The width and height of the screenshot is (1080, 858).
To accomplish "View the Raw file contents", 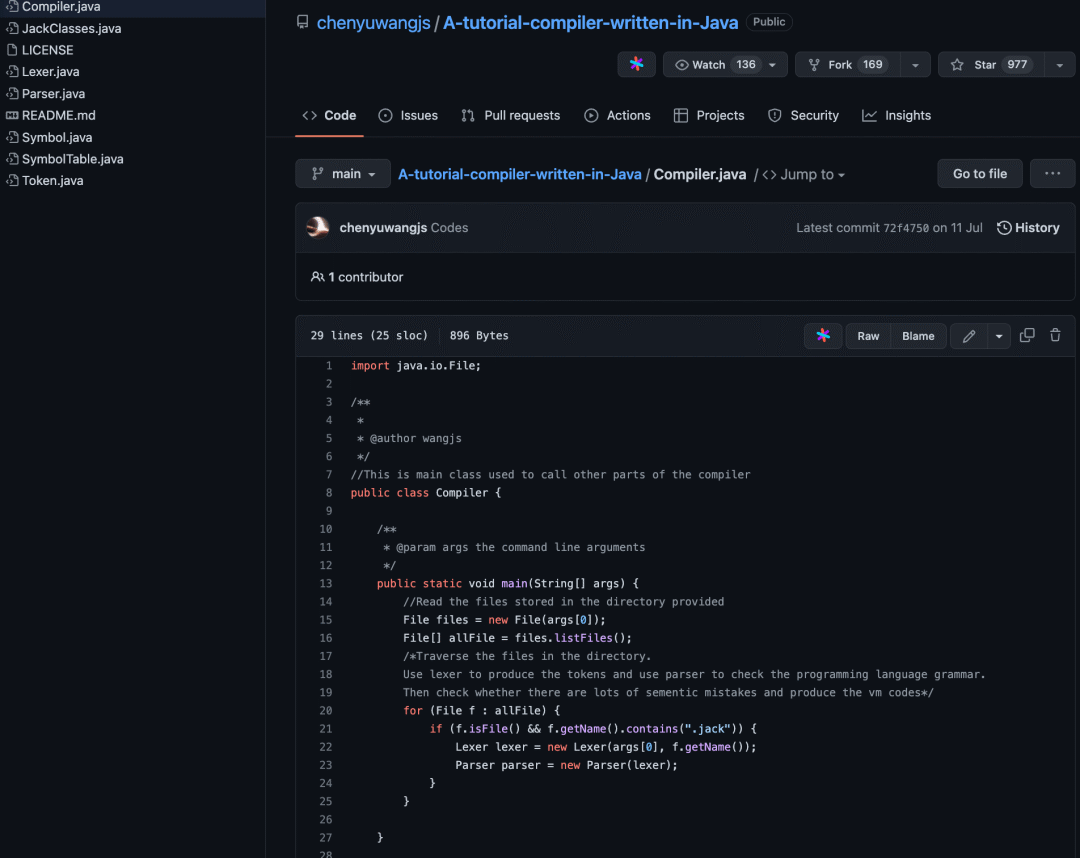I will [x=868, y=336].
